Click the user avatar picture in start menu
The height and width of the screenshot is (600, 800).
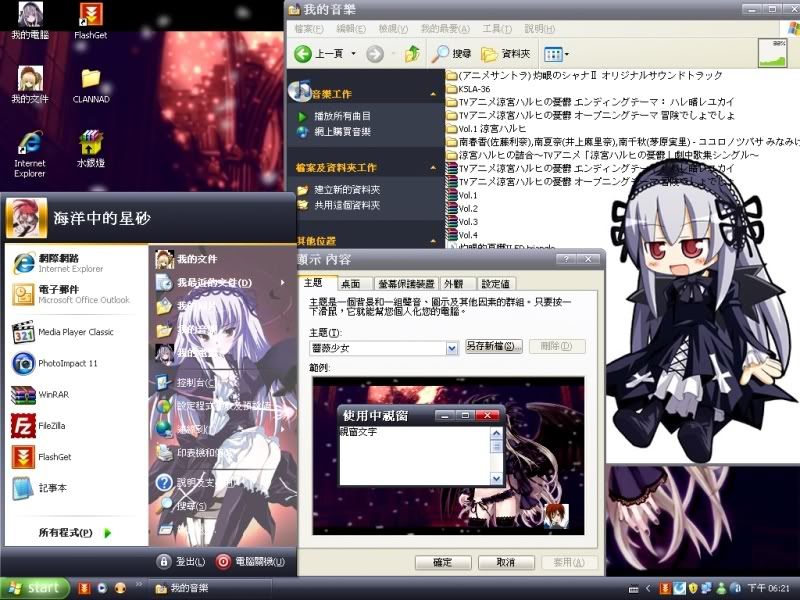(x=27, y=218)
